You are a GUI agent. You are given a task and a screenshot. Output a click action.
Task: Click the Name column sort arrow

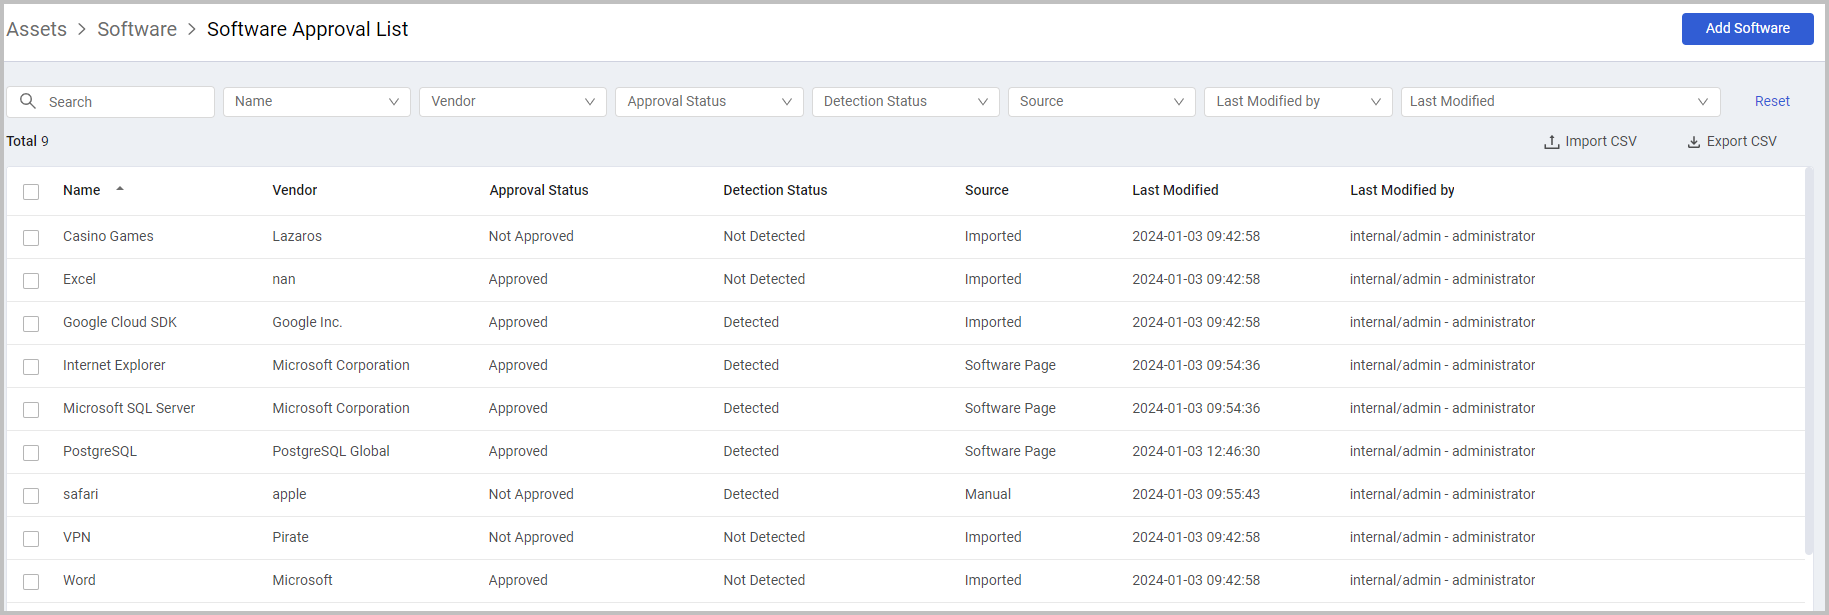120,189
